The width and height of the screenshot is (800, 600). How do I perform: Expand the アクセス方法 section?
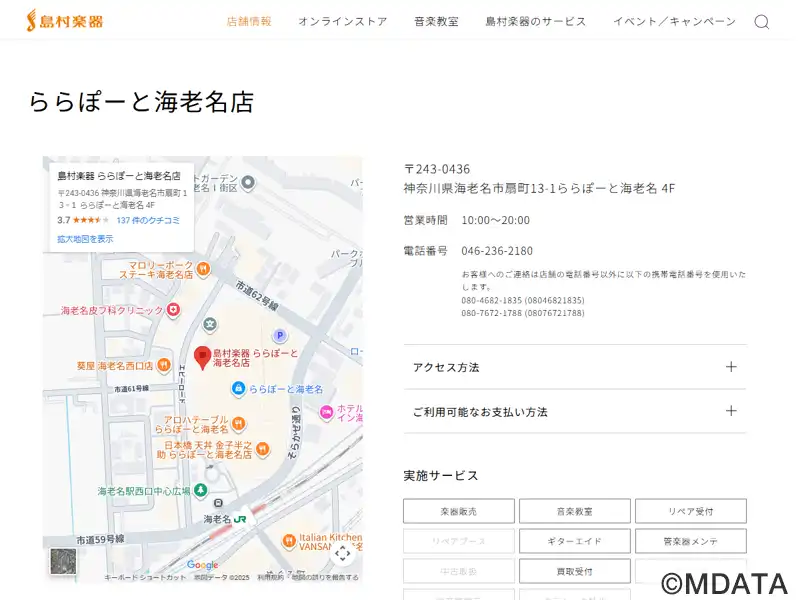tap(574, 367)
